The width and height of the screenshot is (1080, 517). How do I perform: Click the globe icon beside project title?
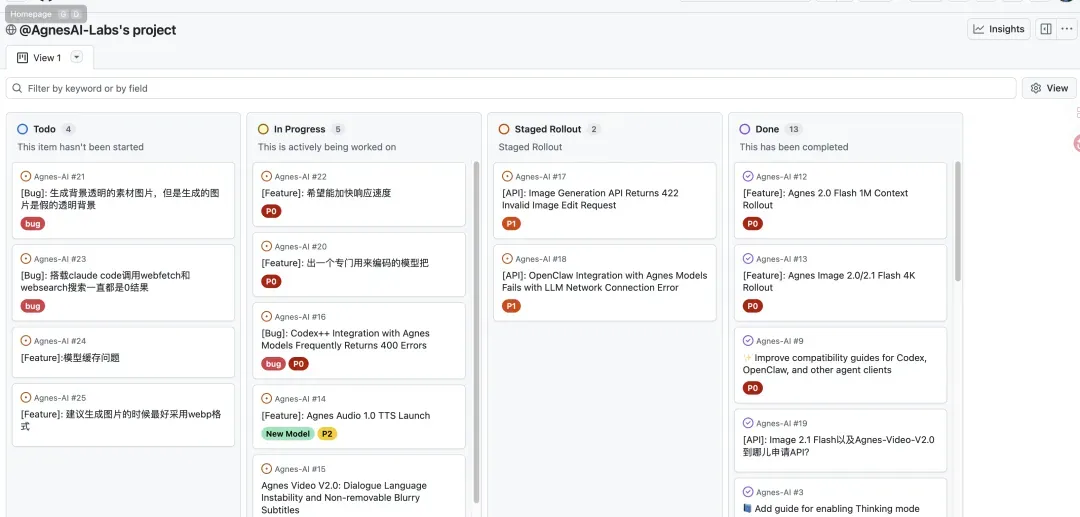11,30
